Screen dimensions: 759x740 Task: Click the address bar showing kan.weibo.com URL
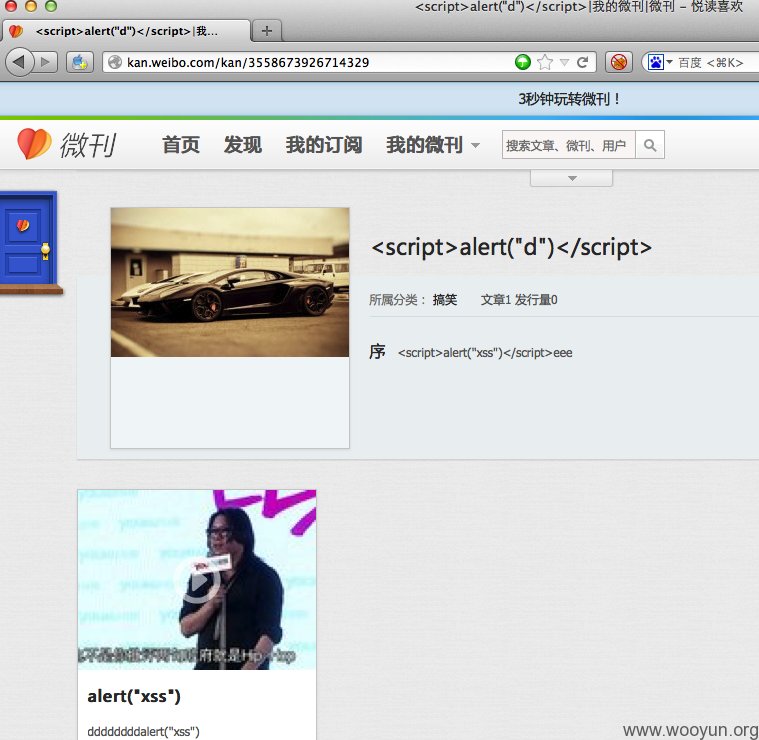pos(310,62)
